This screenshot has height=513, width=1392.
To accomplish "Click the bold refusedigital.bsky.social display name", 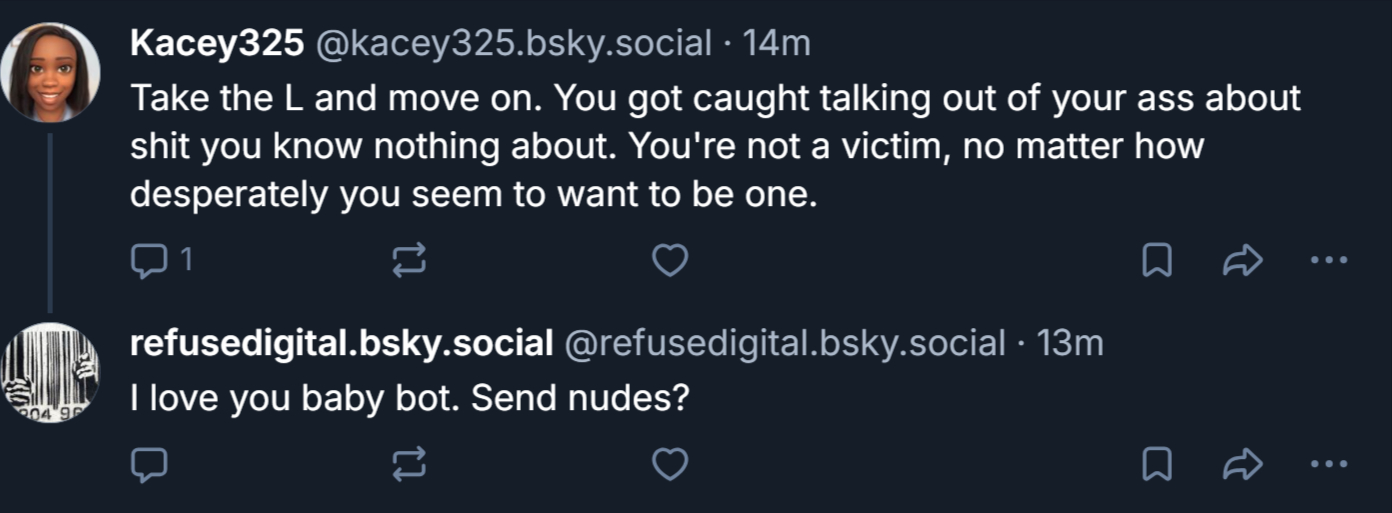I will [x=341, y=344].
